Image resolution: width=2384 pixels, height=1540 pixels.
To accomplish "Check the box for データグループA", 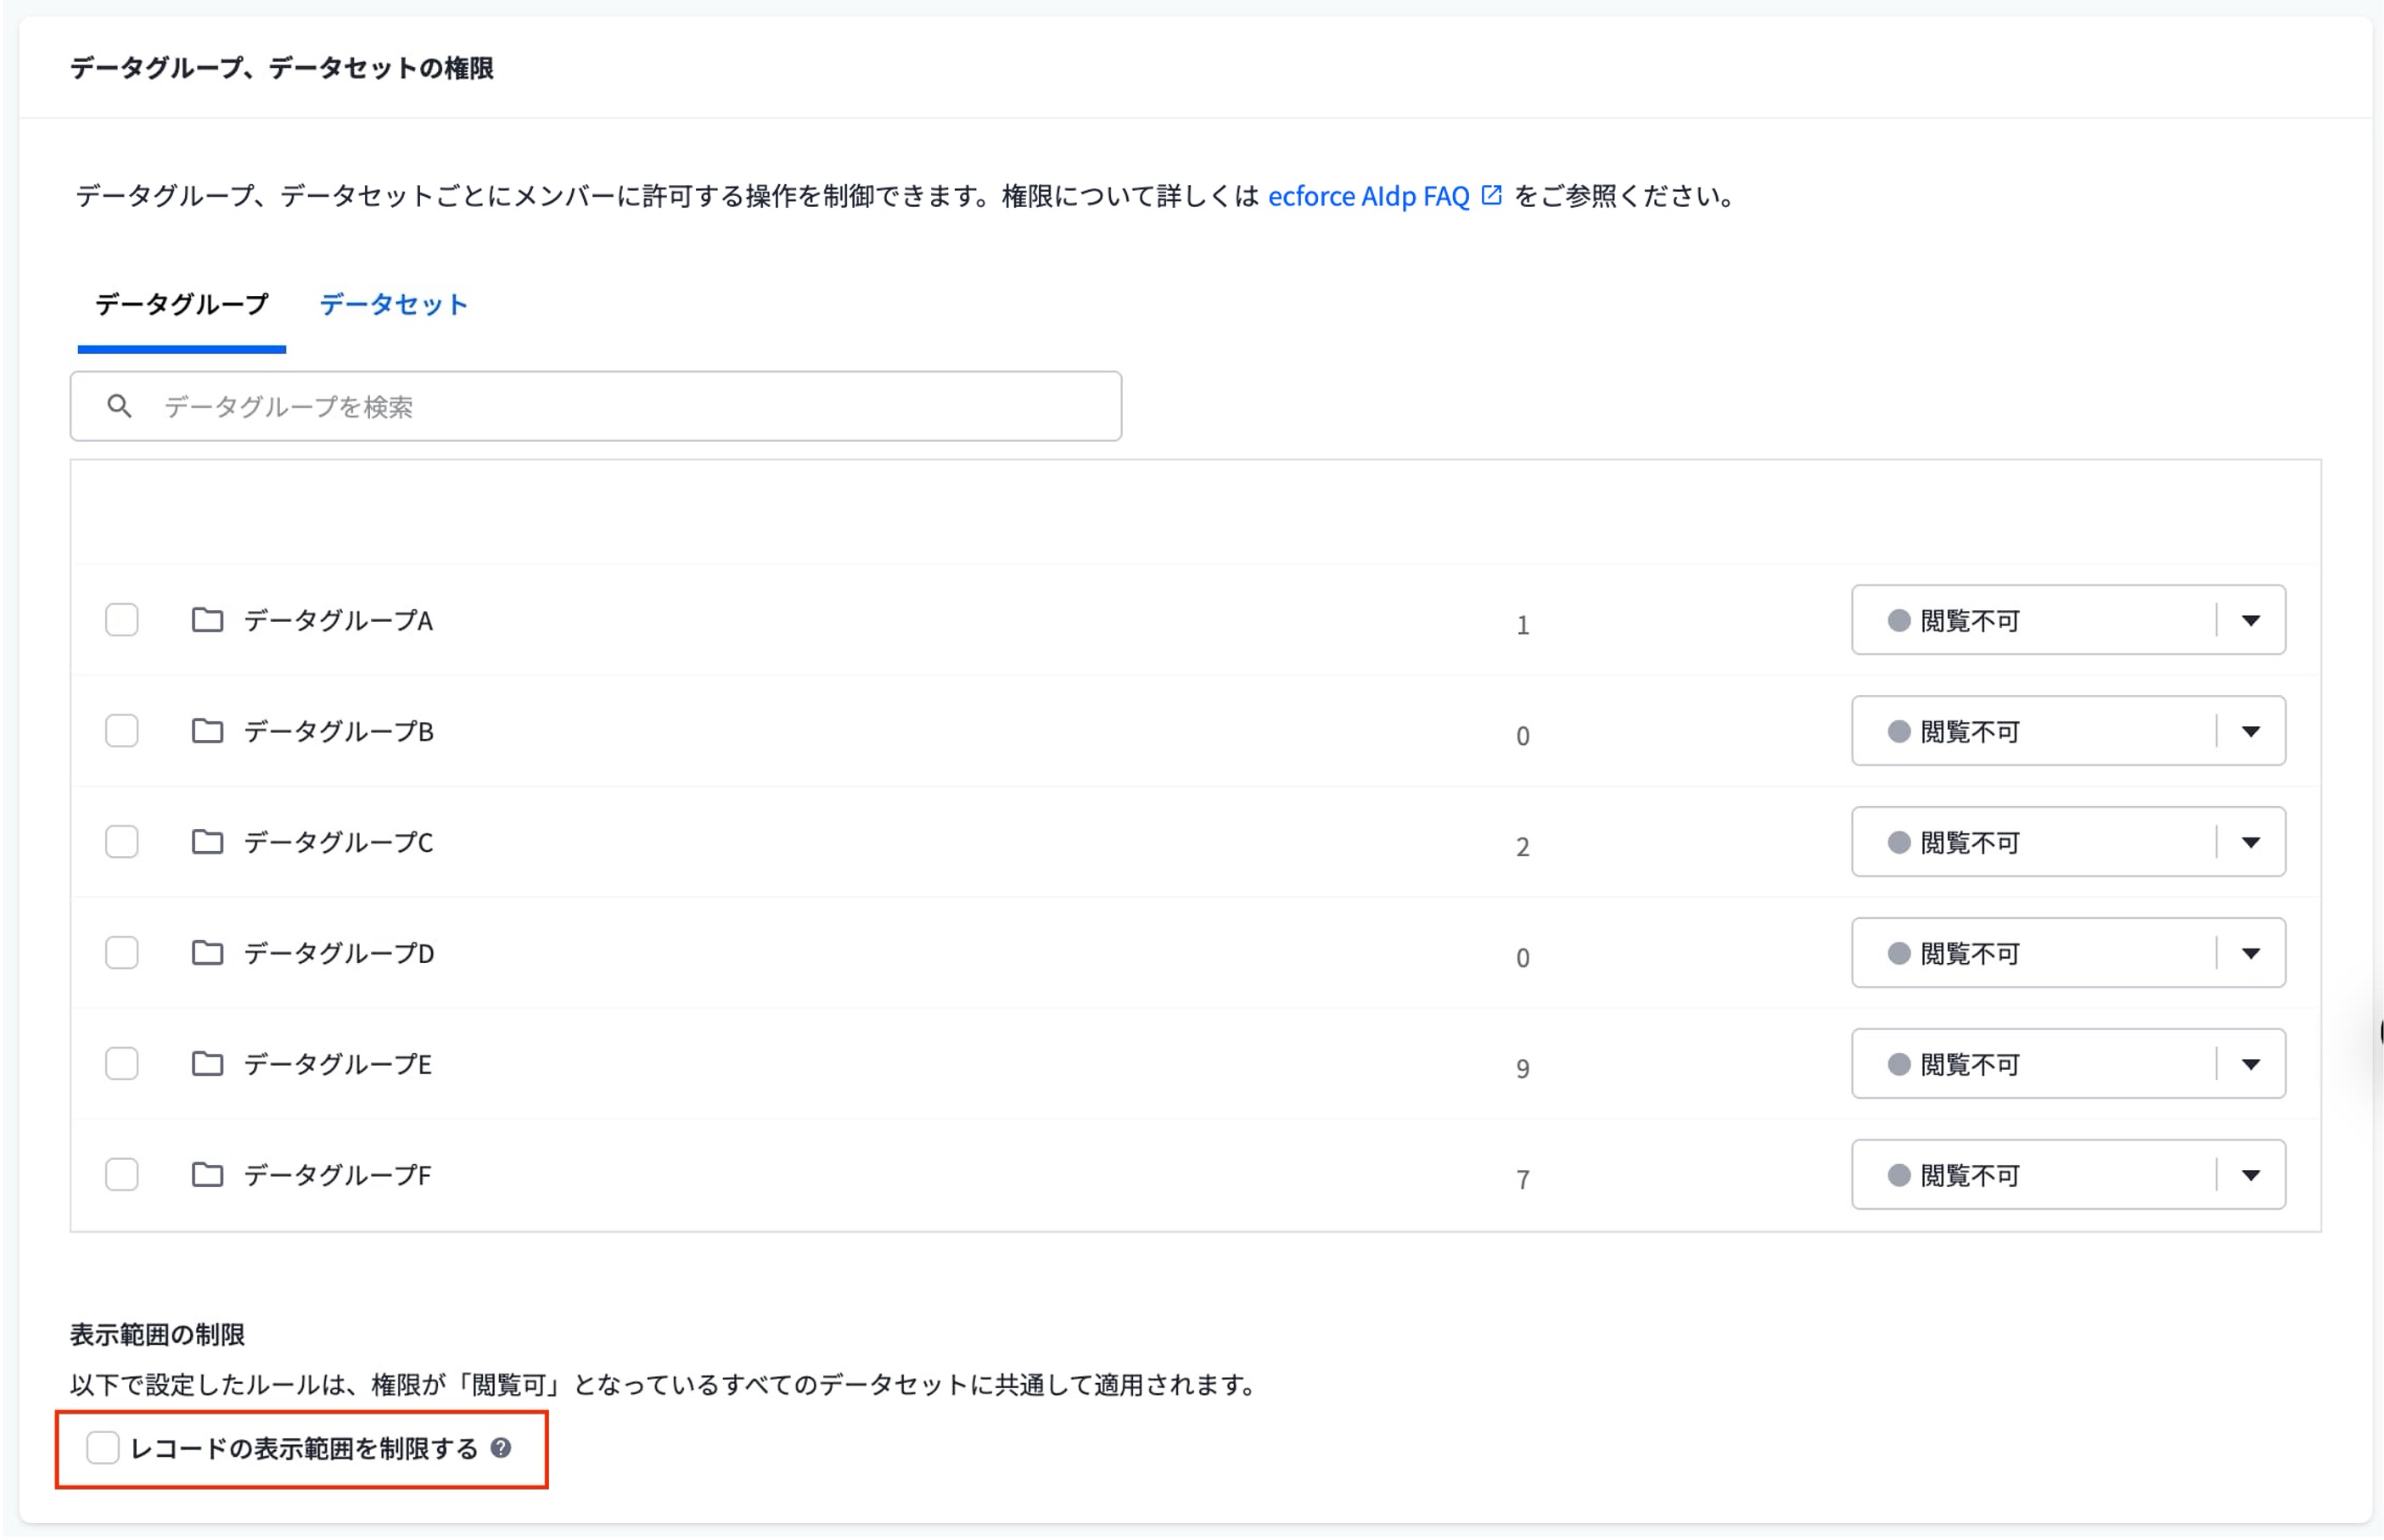I will point(122,620).
